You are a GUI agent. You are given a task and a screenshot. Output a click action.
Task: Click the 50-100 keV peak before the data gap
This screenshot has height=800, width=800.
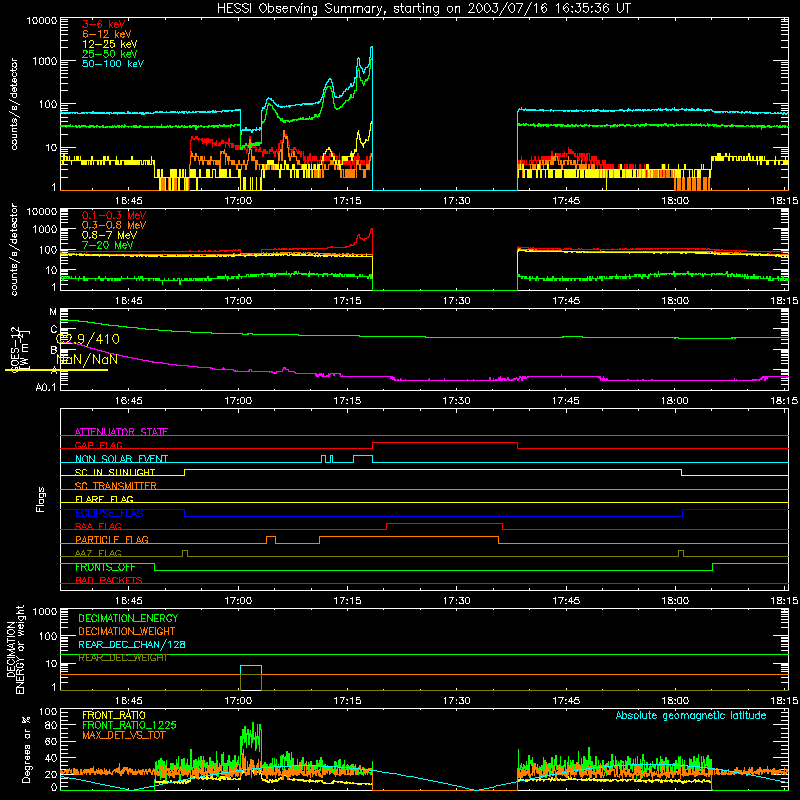click(371, 48)
